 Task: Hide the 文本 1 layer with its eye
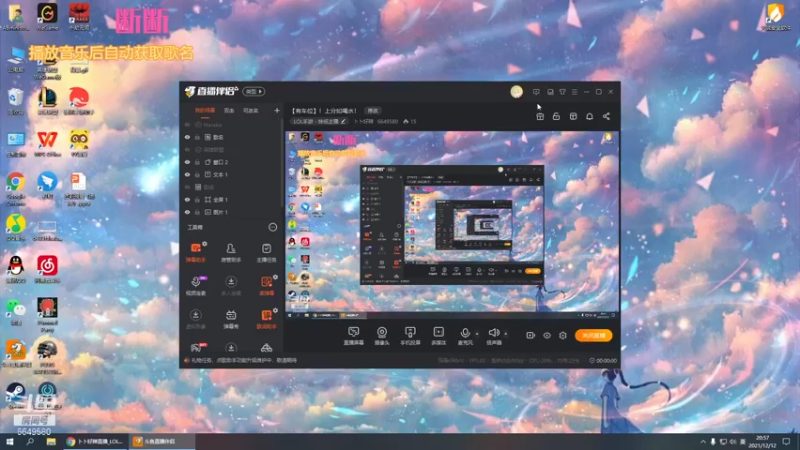pyautogui.click(x=187, y=174)
